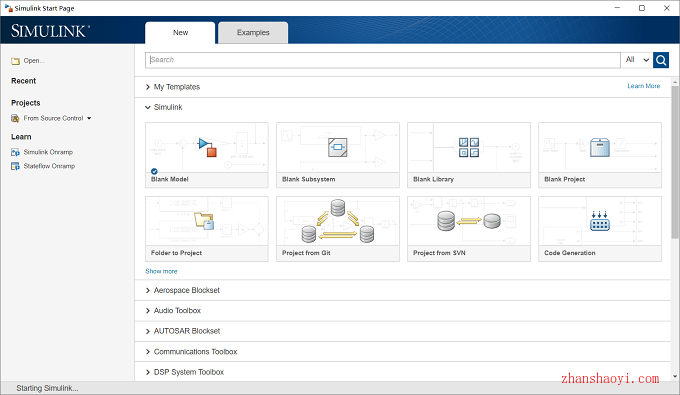This screenshot has height=395, width=680.
Task: Select the Code Generation icon
Action: pos(600,221)
